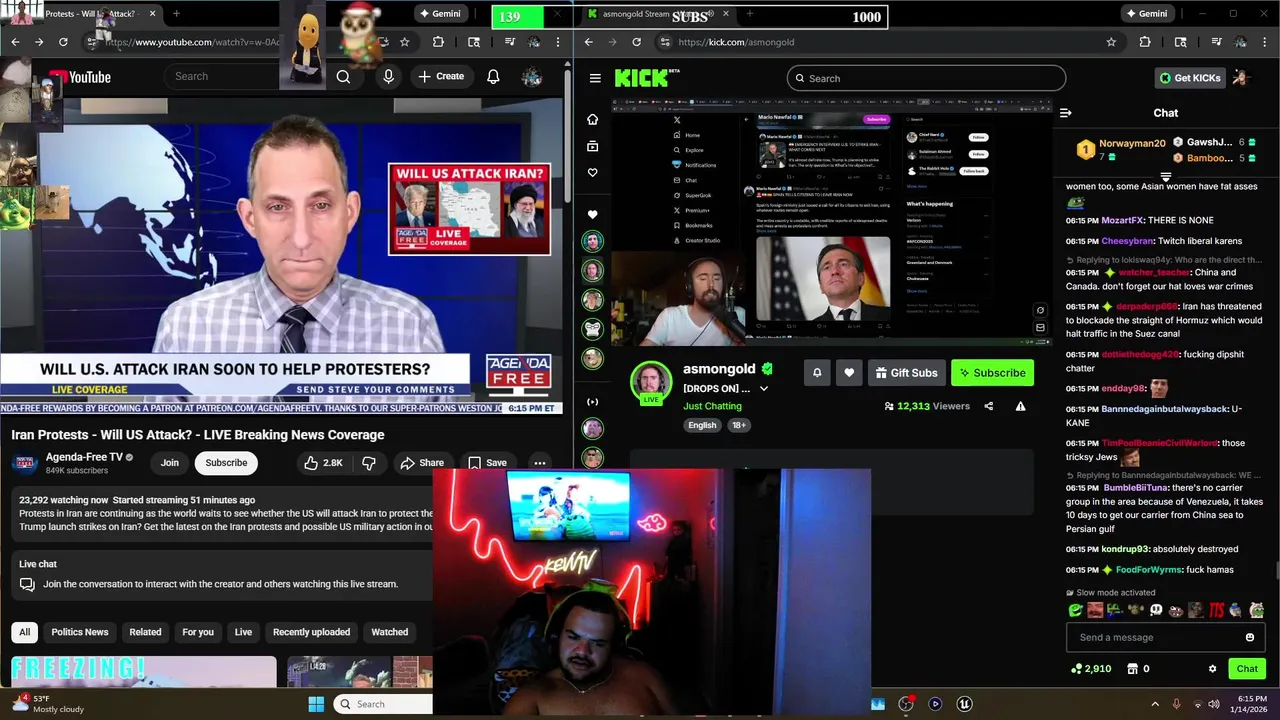
Task: Select 'All' filter chip on YouTube
Action: click(x=25, y=632)
